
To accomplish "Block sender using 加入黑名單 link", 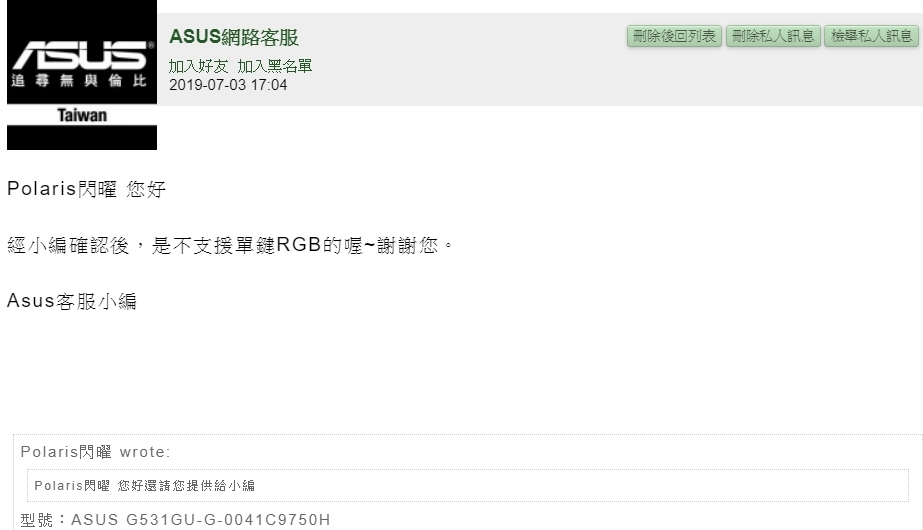I will point(274,66).
